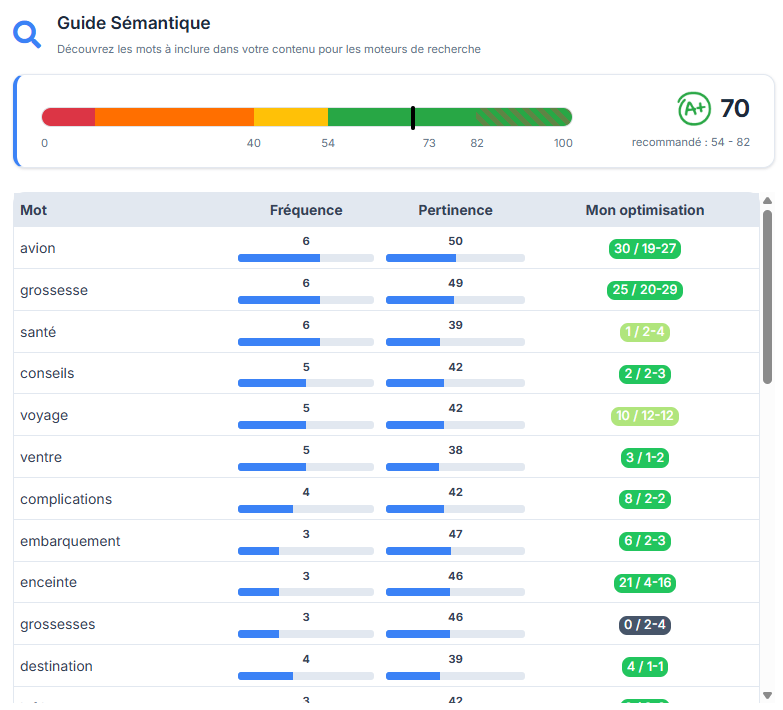Screen dimensions: 783x710
Task: Click the yellow segment of score gauge
Action: pos(291,117)
